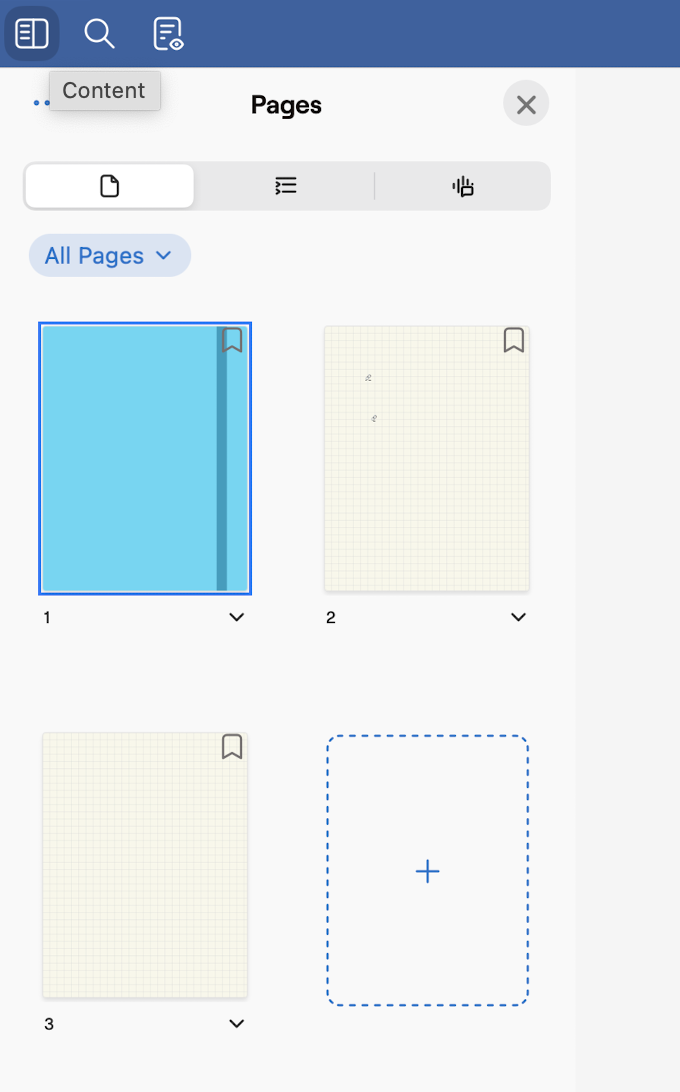Switch to the page thumbnails tab
This screenshot has width=680, height=1092.
pos(110,186)
